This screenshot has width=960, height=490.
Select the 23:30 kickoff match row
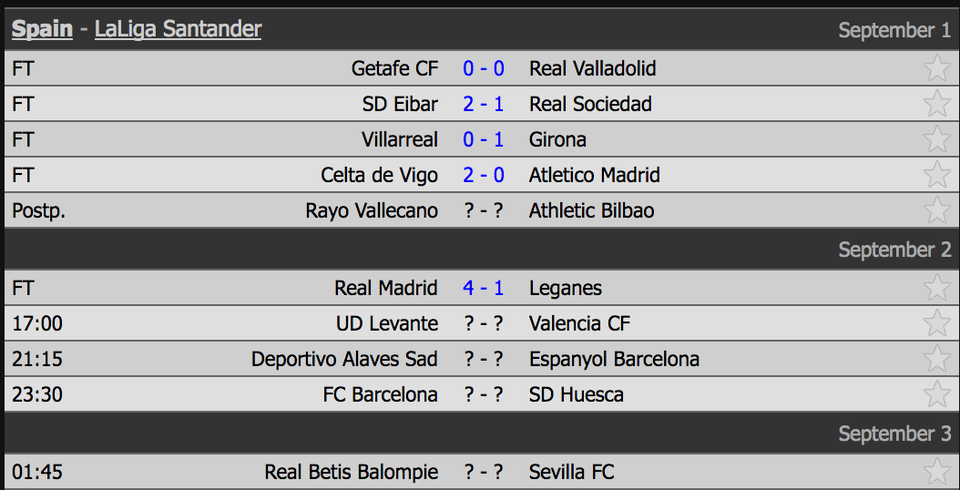480,394
